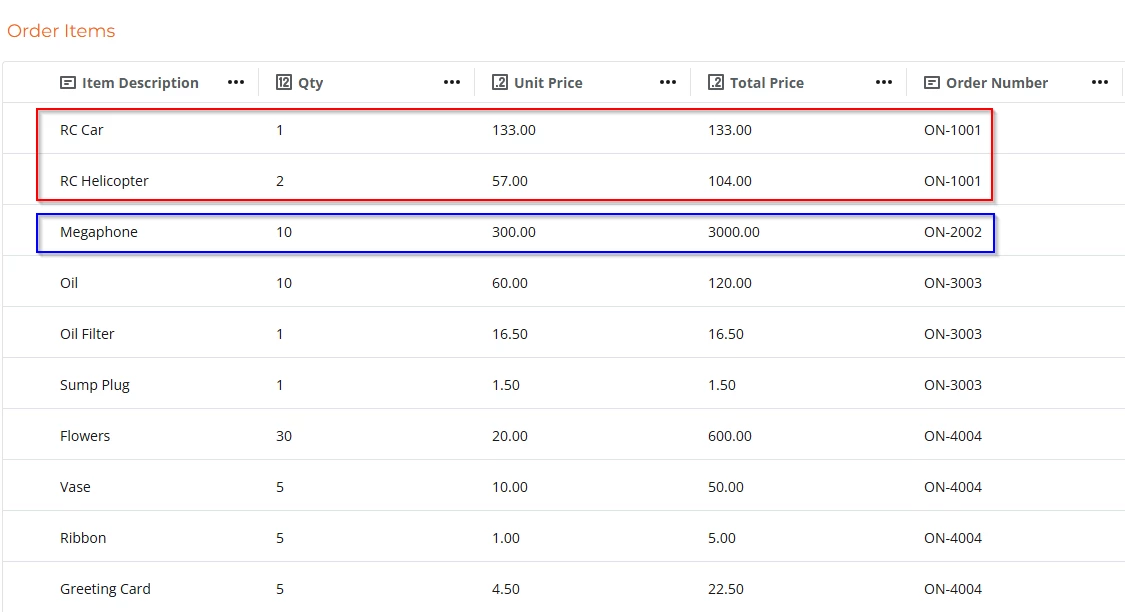Click the Qty column header label
The image size is (1125, 612).
311,83
